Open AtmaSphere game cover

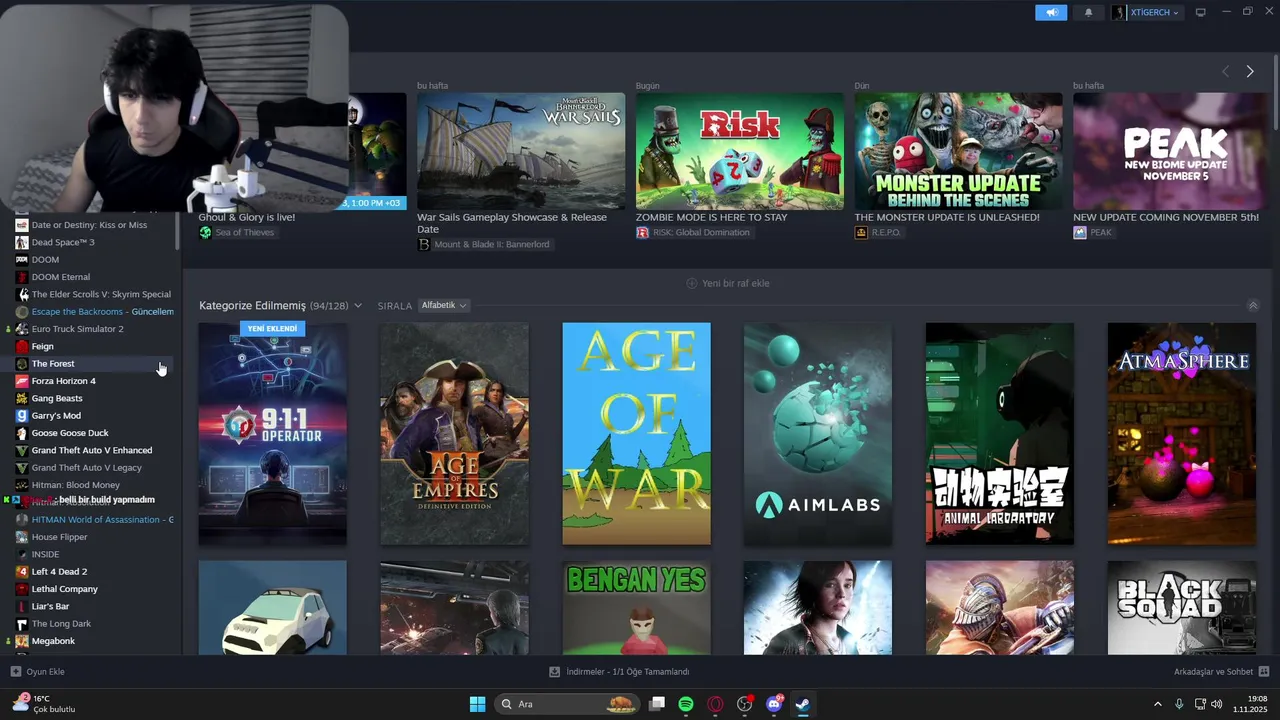pos(1182,434)
